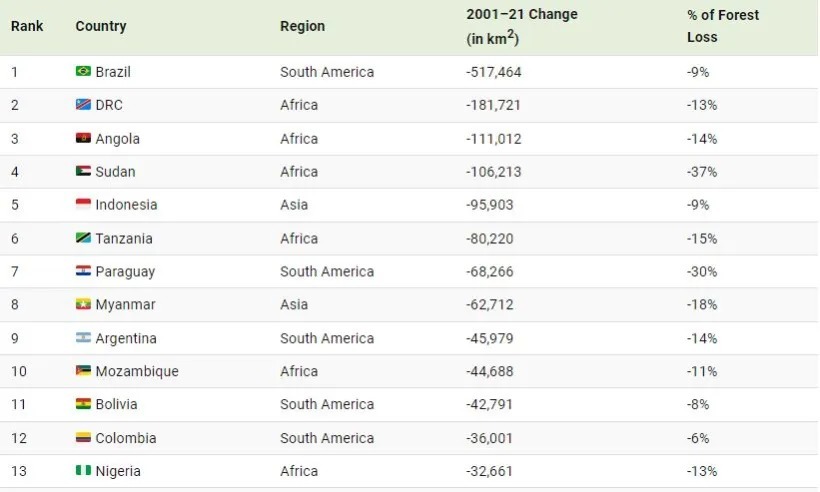Click the DRC flag icon
Image resolution: width=820 pixels, height=492 pixels.
83,105
